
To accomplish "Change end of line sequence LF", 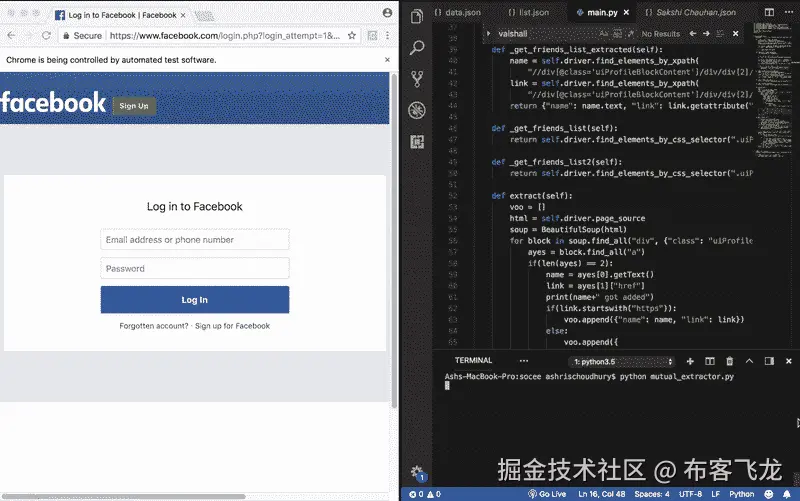I will [716, 494].
